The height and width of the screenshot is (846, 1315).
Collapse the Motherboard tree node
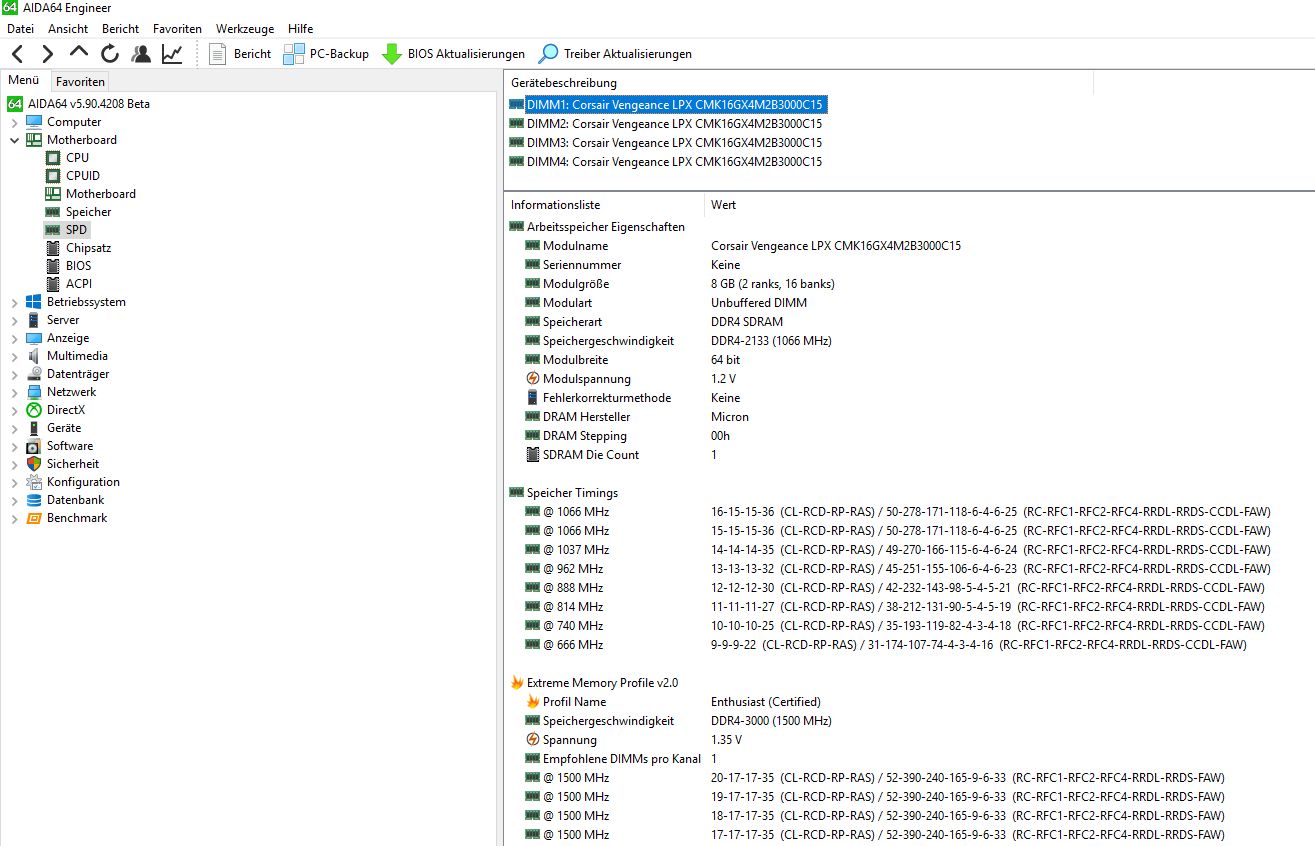(x=14, y=140)
